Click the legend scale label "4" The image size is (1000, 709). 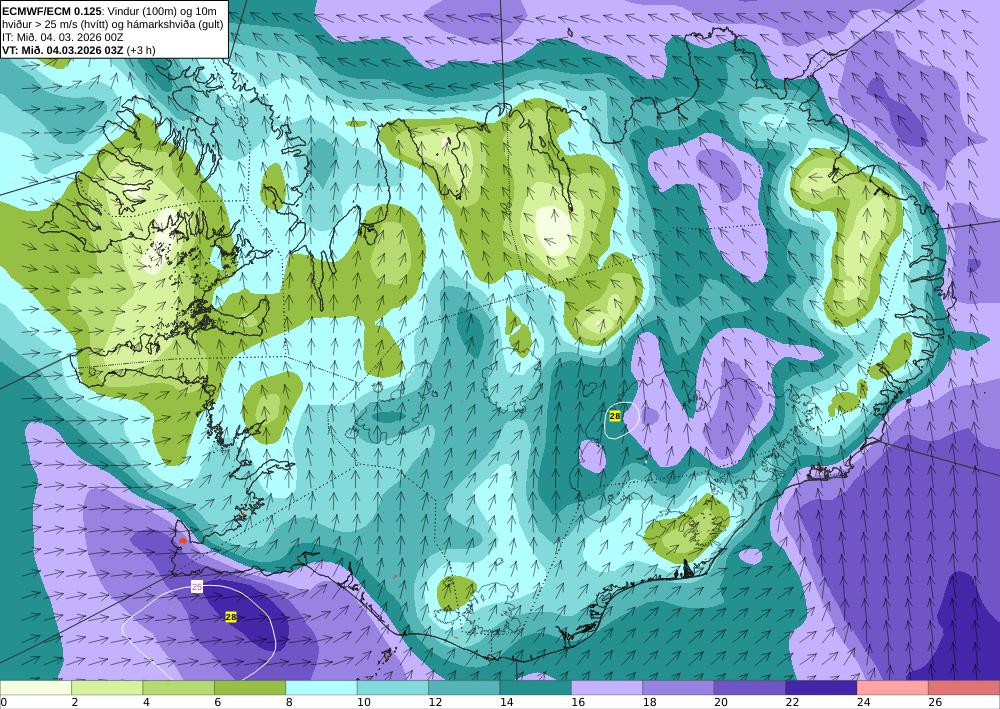point(147,702)
